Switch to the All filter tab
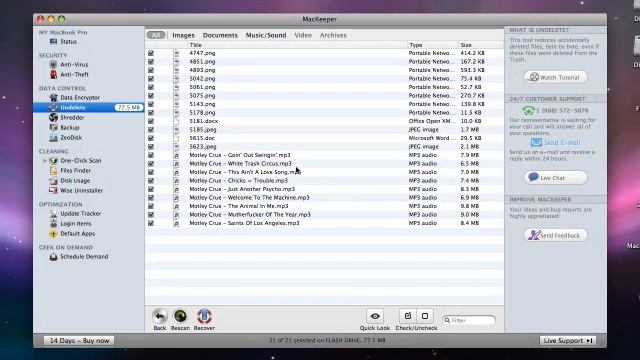Image resolution: width=640 pixels, height=360 pixels. [156, 35]
